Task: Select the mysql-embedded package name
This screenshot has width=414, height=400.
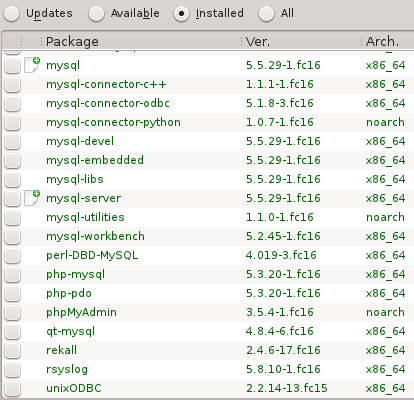Action: pyautogui.click(x=95, y=160)
